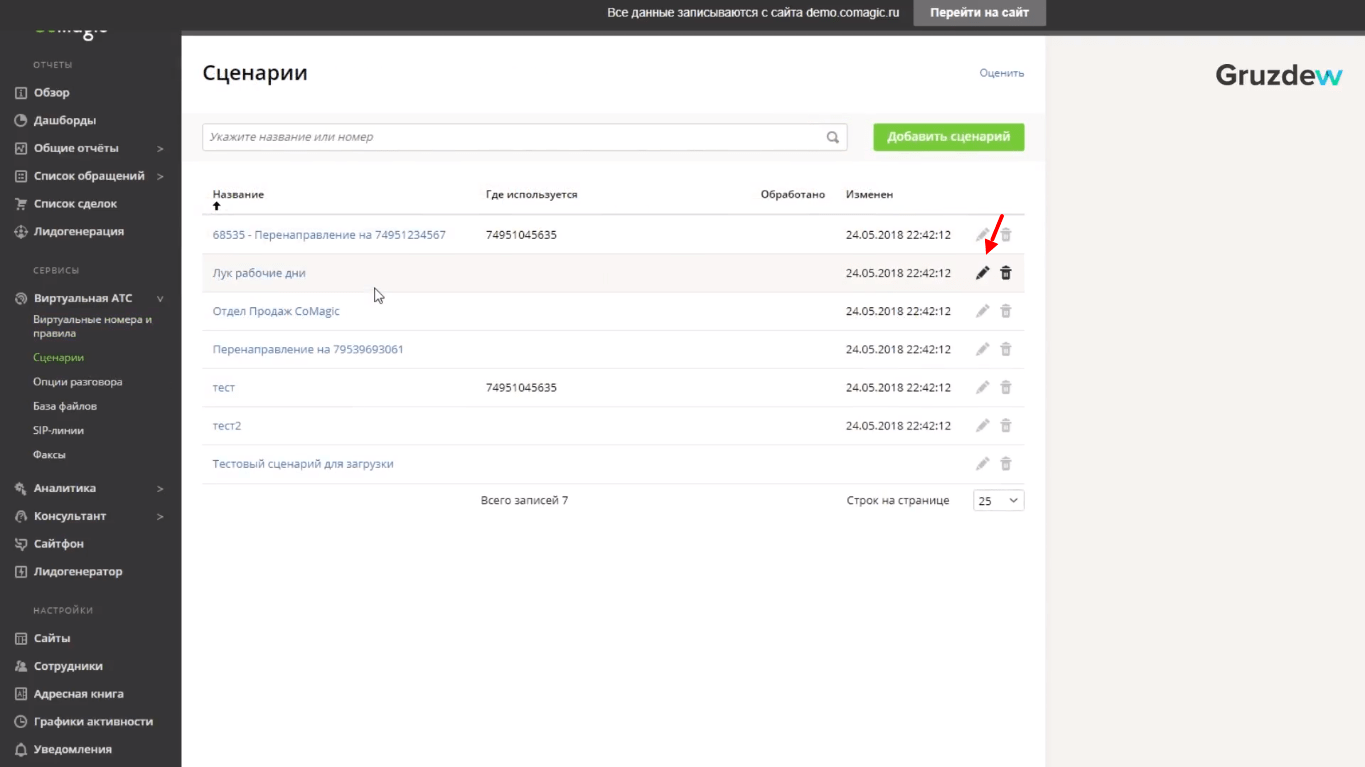Click edit pencil for тест row

982,387
